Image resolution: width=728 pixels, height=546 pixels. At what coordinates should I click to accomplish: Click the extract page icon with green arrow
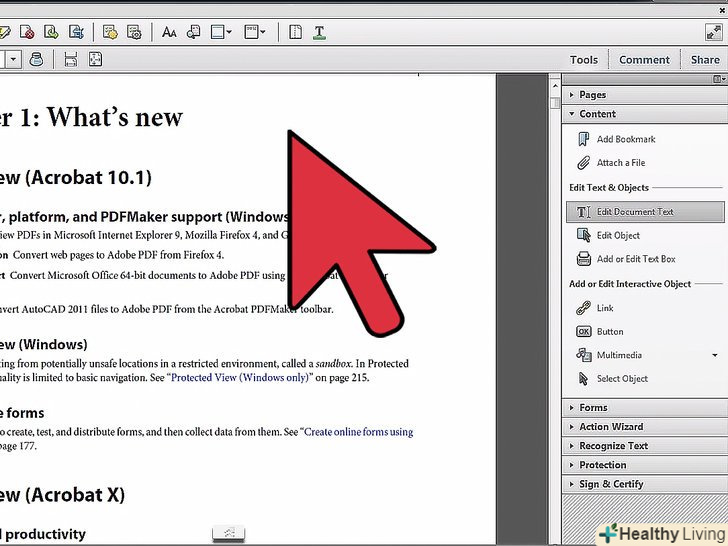coord(51,32)
